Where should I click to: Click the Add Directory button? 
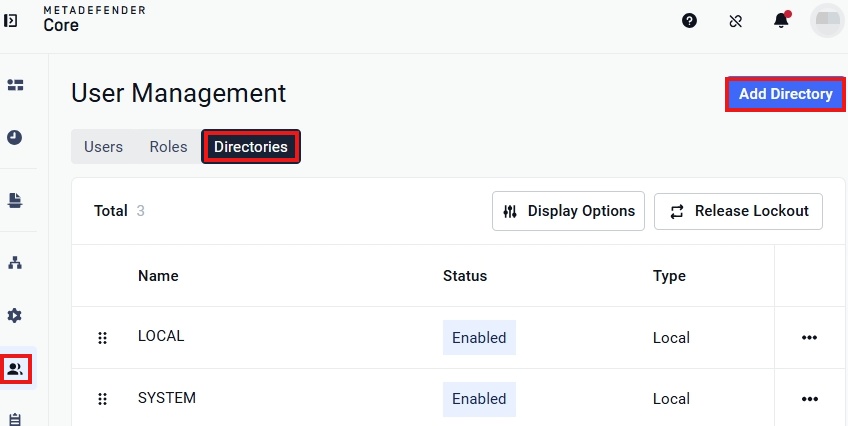click(785, 94)
